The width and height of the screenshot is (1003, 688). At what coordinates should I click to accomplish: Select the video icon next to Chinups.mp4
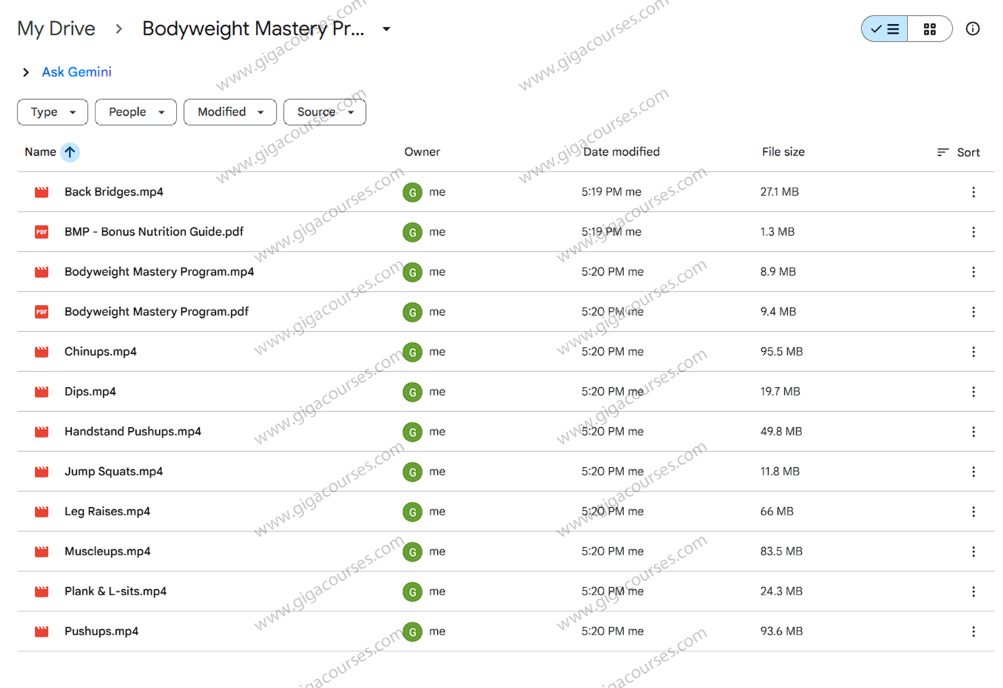pyautogui.click(x=40, y=351)
